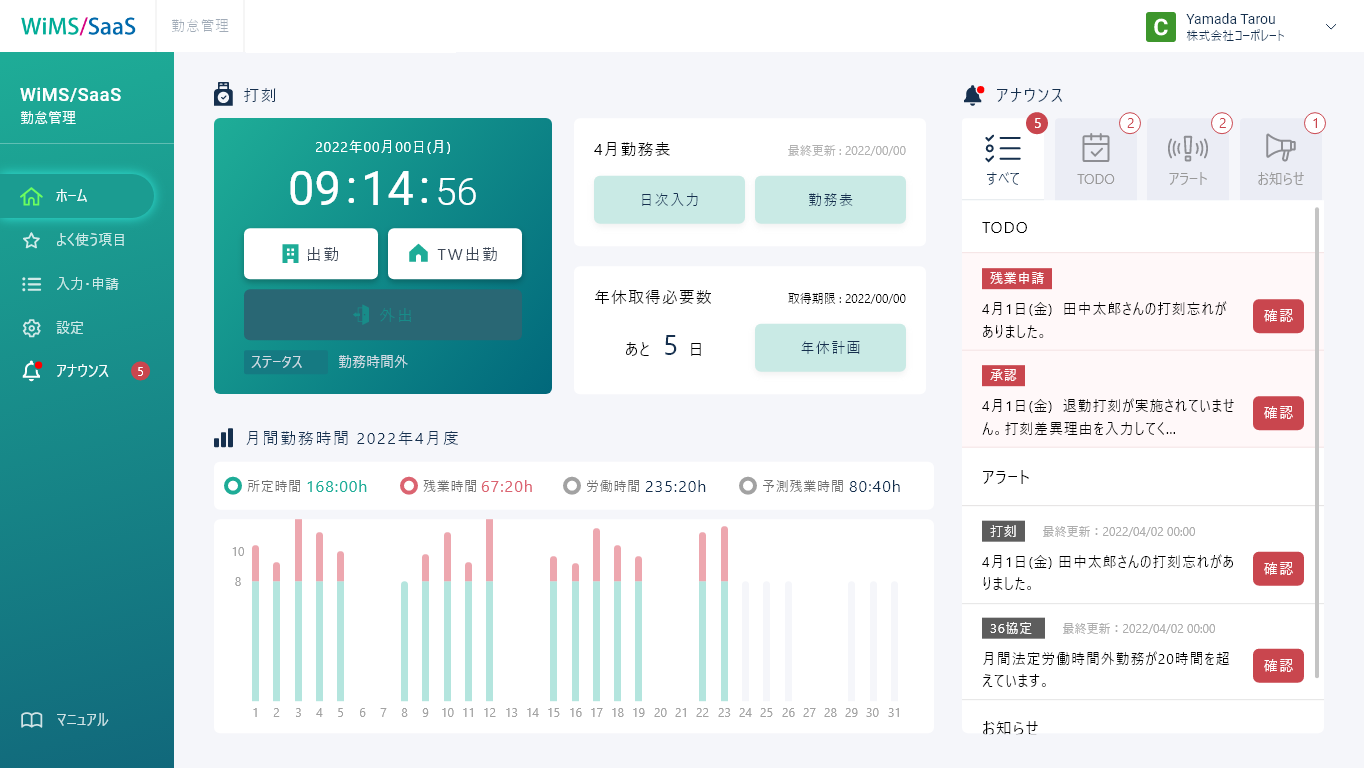Click the bar chart icon beside 月間勤務時間

tap(224, 438)
